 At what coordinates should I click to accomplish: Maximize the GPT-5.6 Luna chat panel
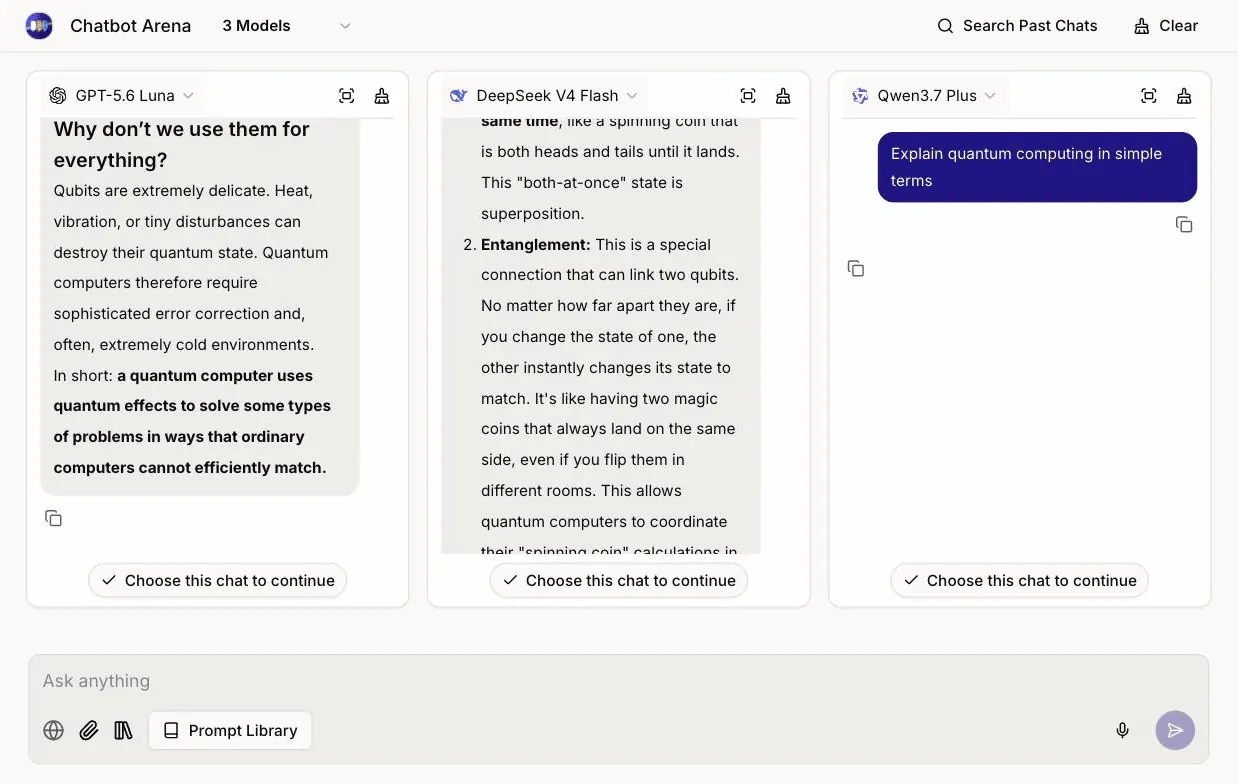347,96
